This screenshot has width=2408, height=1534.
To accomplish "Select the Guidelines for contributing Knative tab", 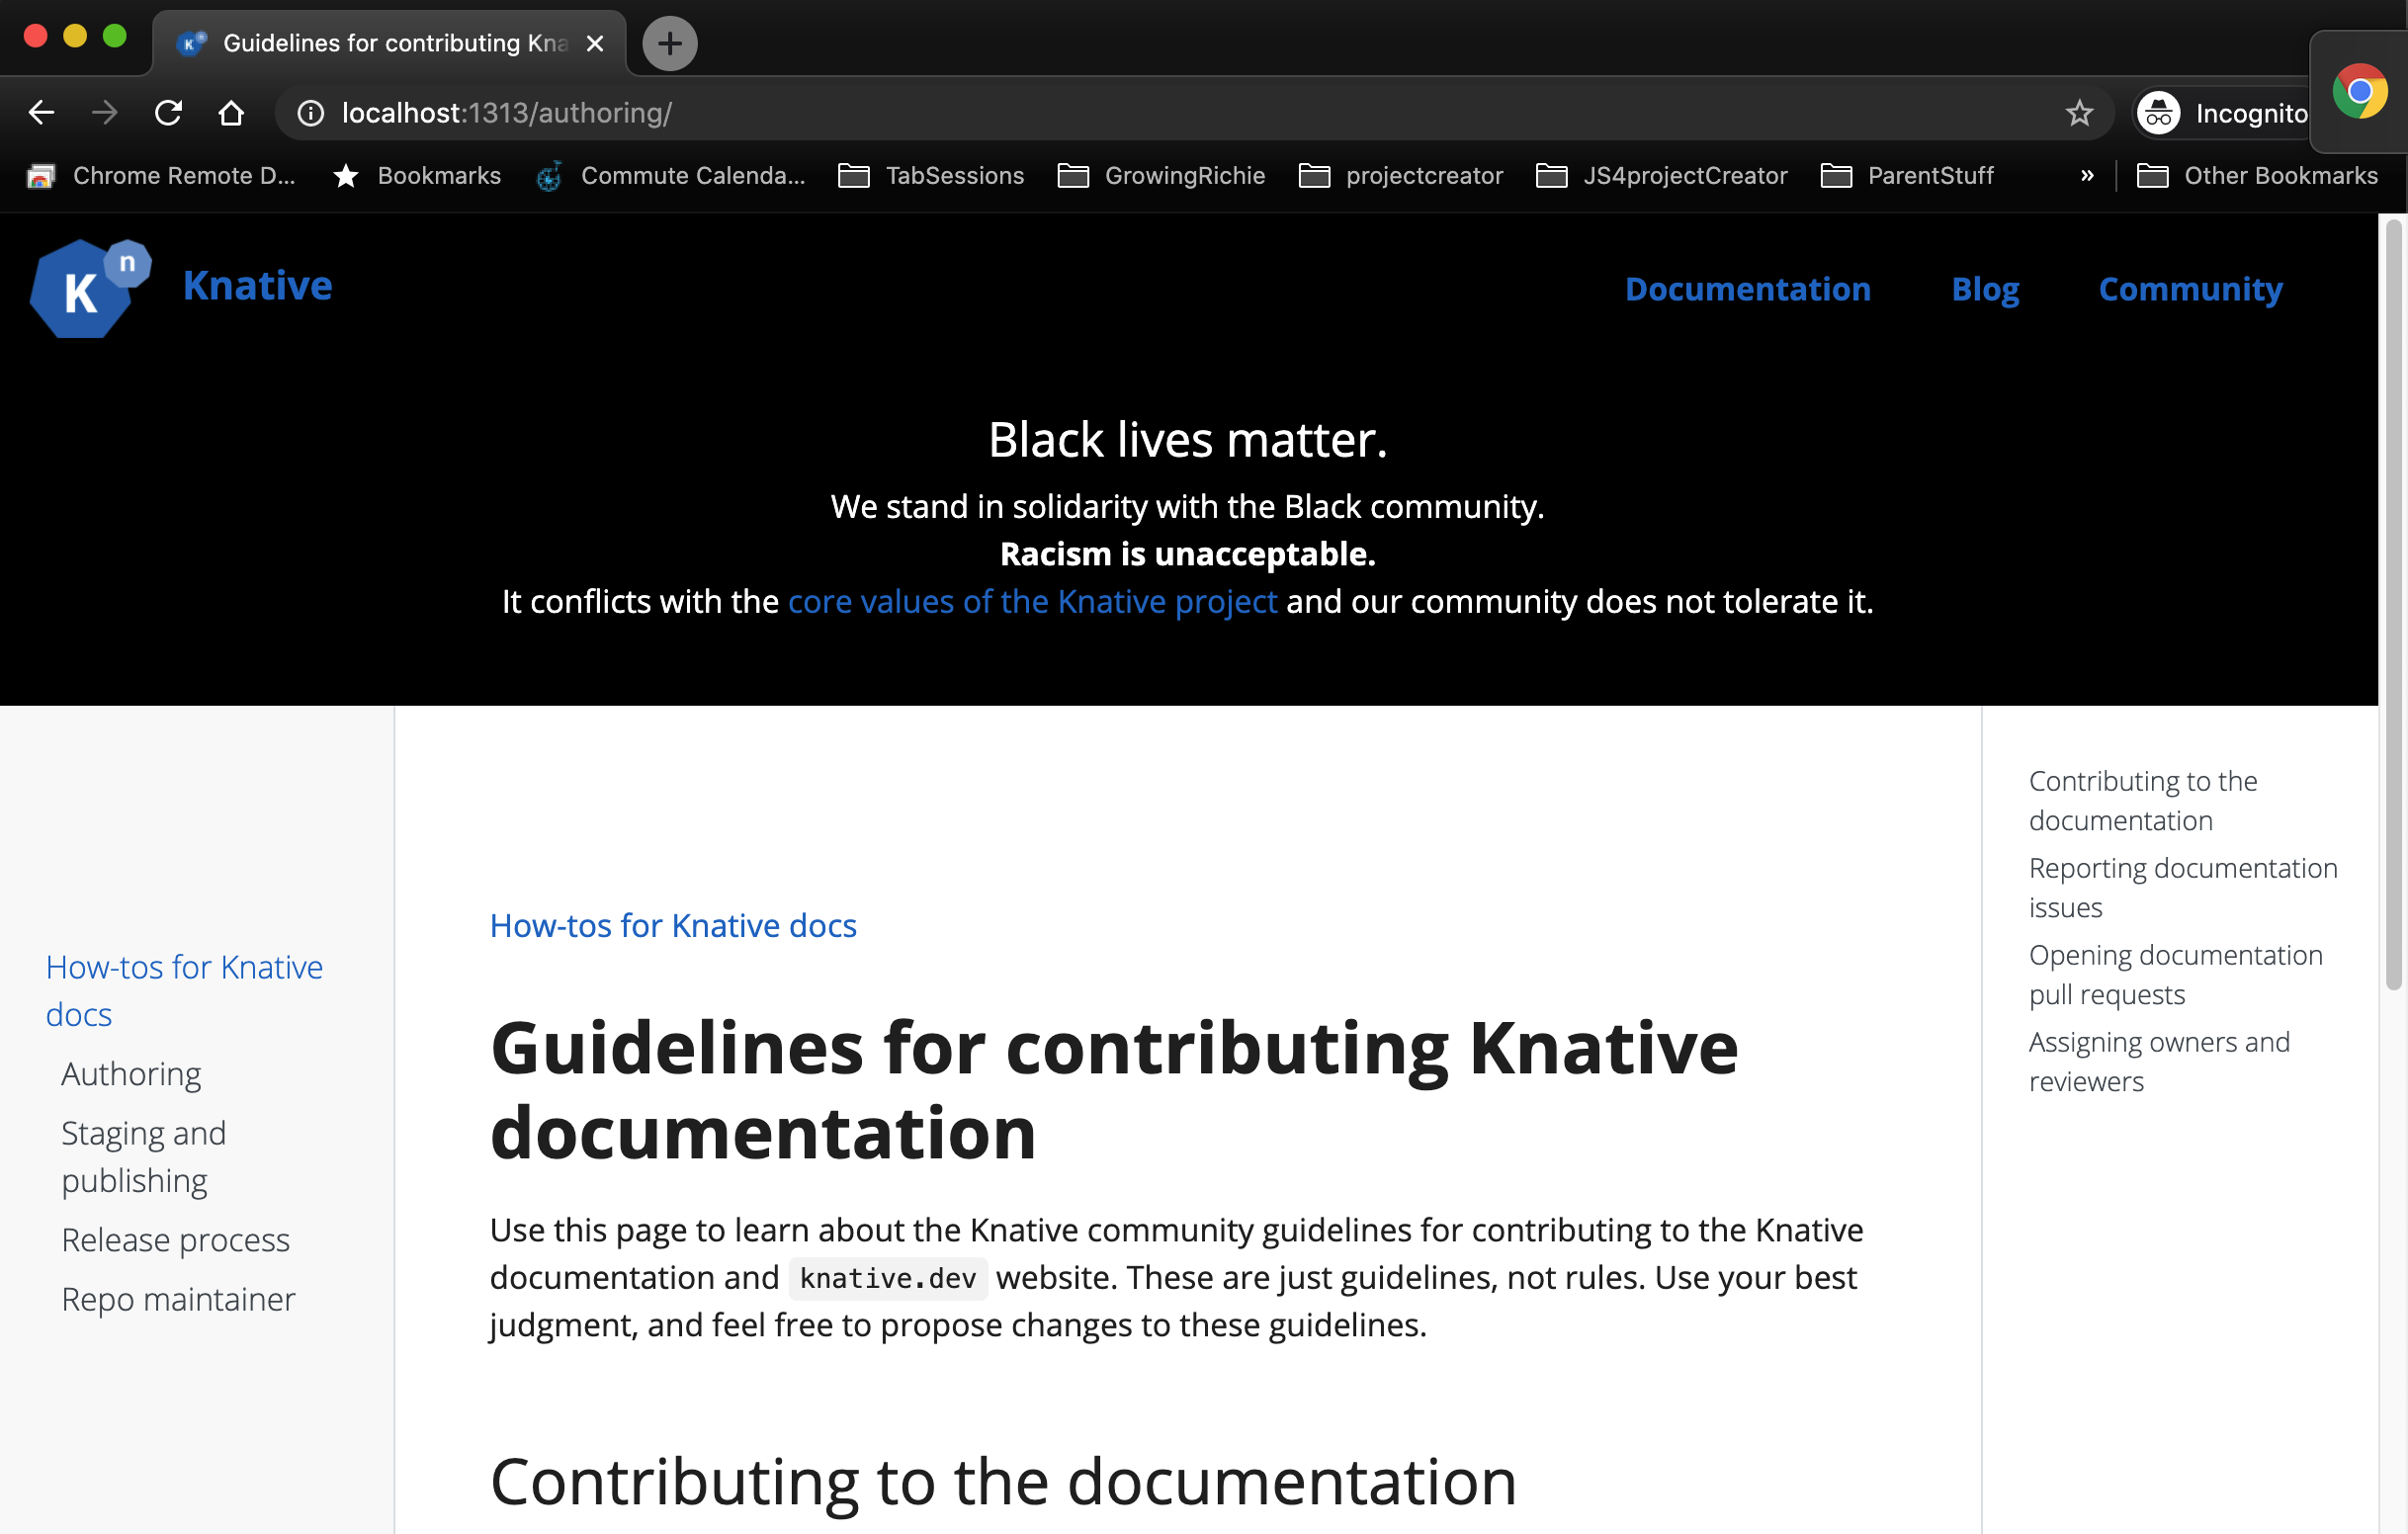I will [390, 43].
